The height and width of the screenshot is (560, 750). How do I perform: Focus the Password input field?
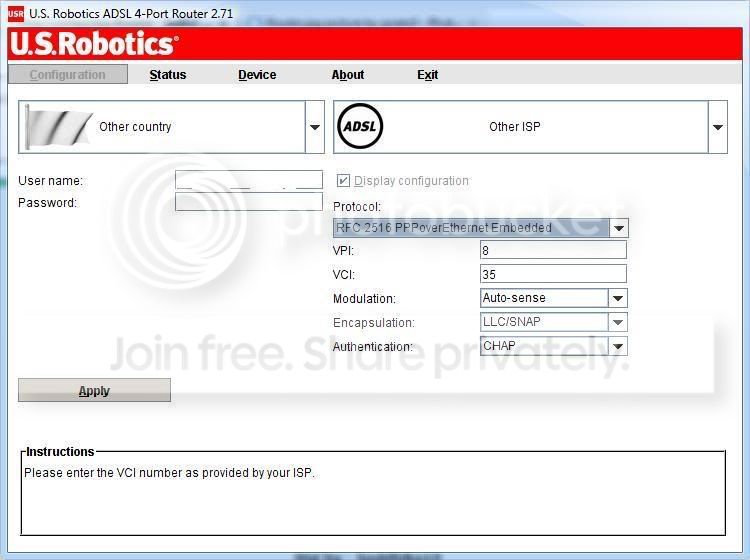point(249,202)
